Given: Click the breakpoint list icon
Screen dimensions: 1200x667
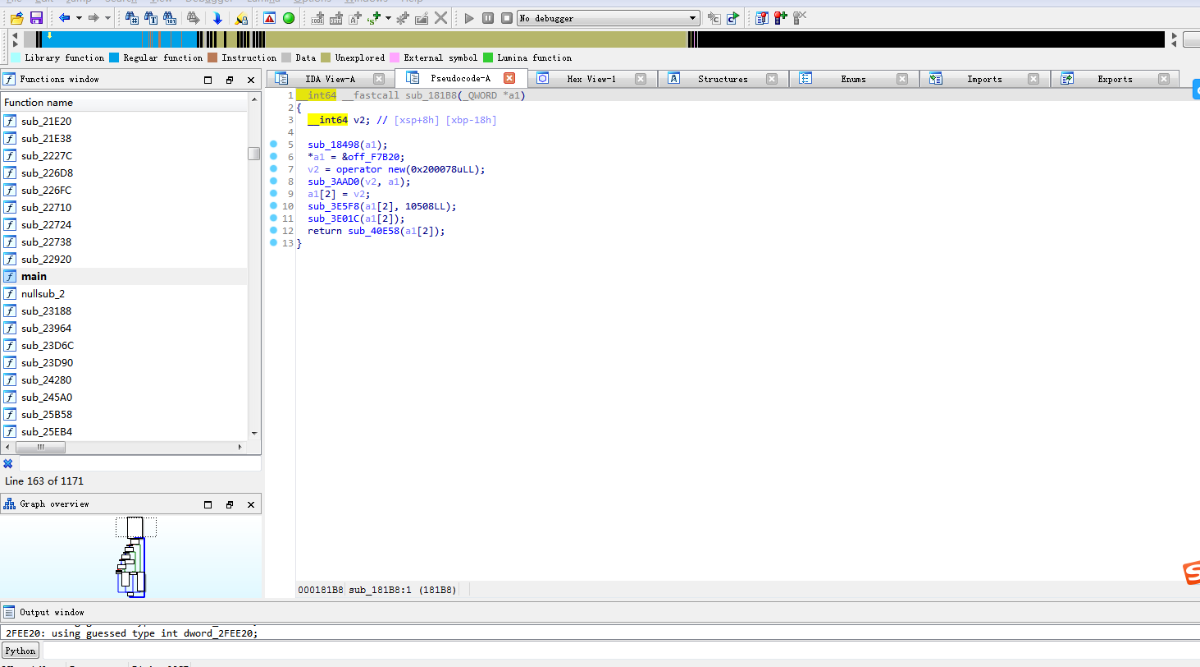Looking at the screenshot, I should (762, 18).
